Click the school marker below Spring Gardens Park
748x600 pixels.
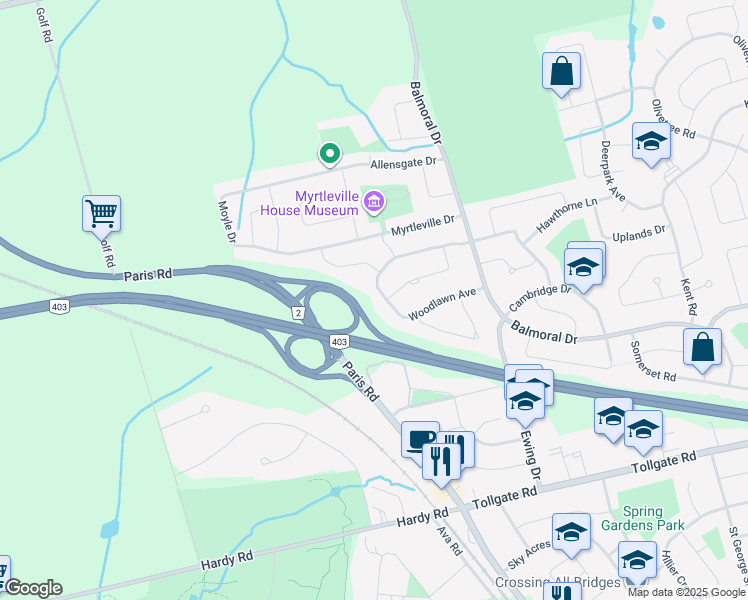[x=637, y=561]
